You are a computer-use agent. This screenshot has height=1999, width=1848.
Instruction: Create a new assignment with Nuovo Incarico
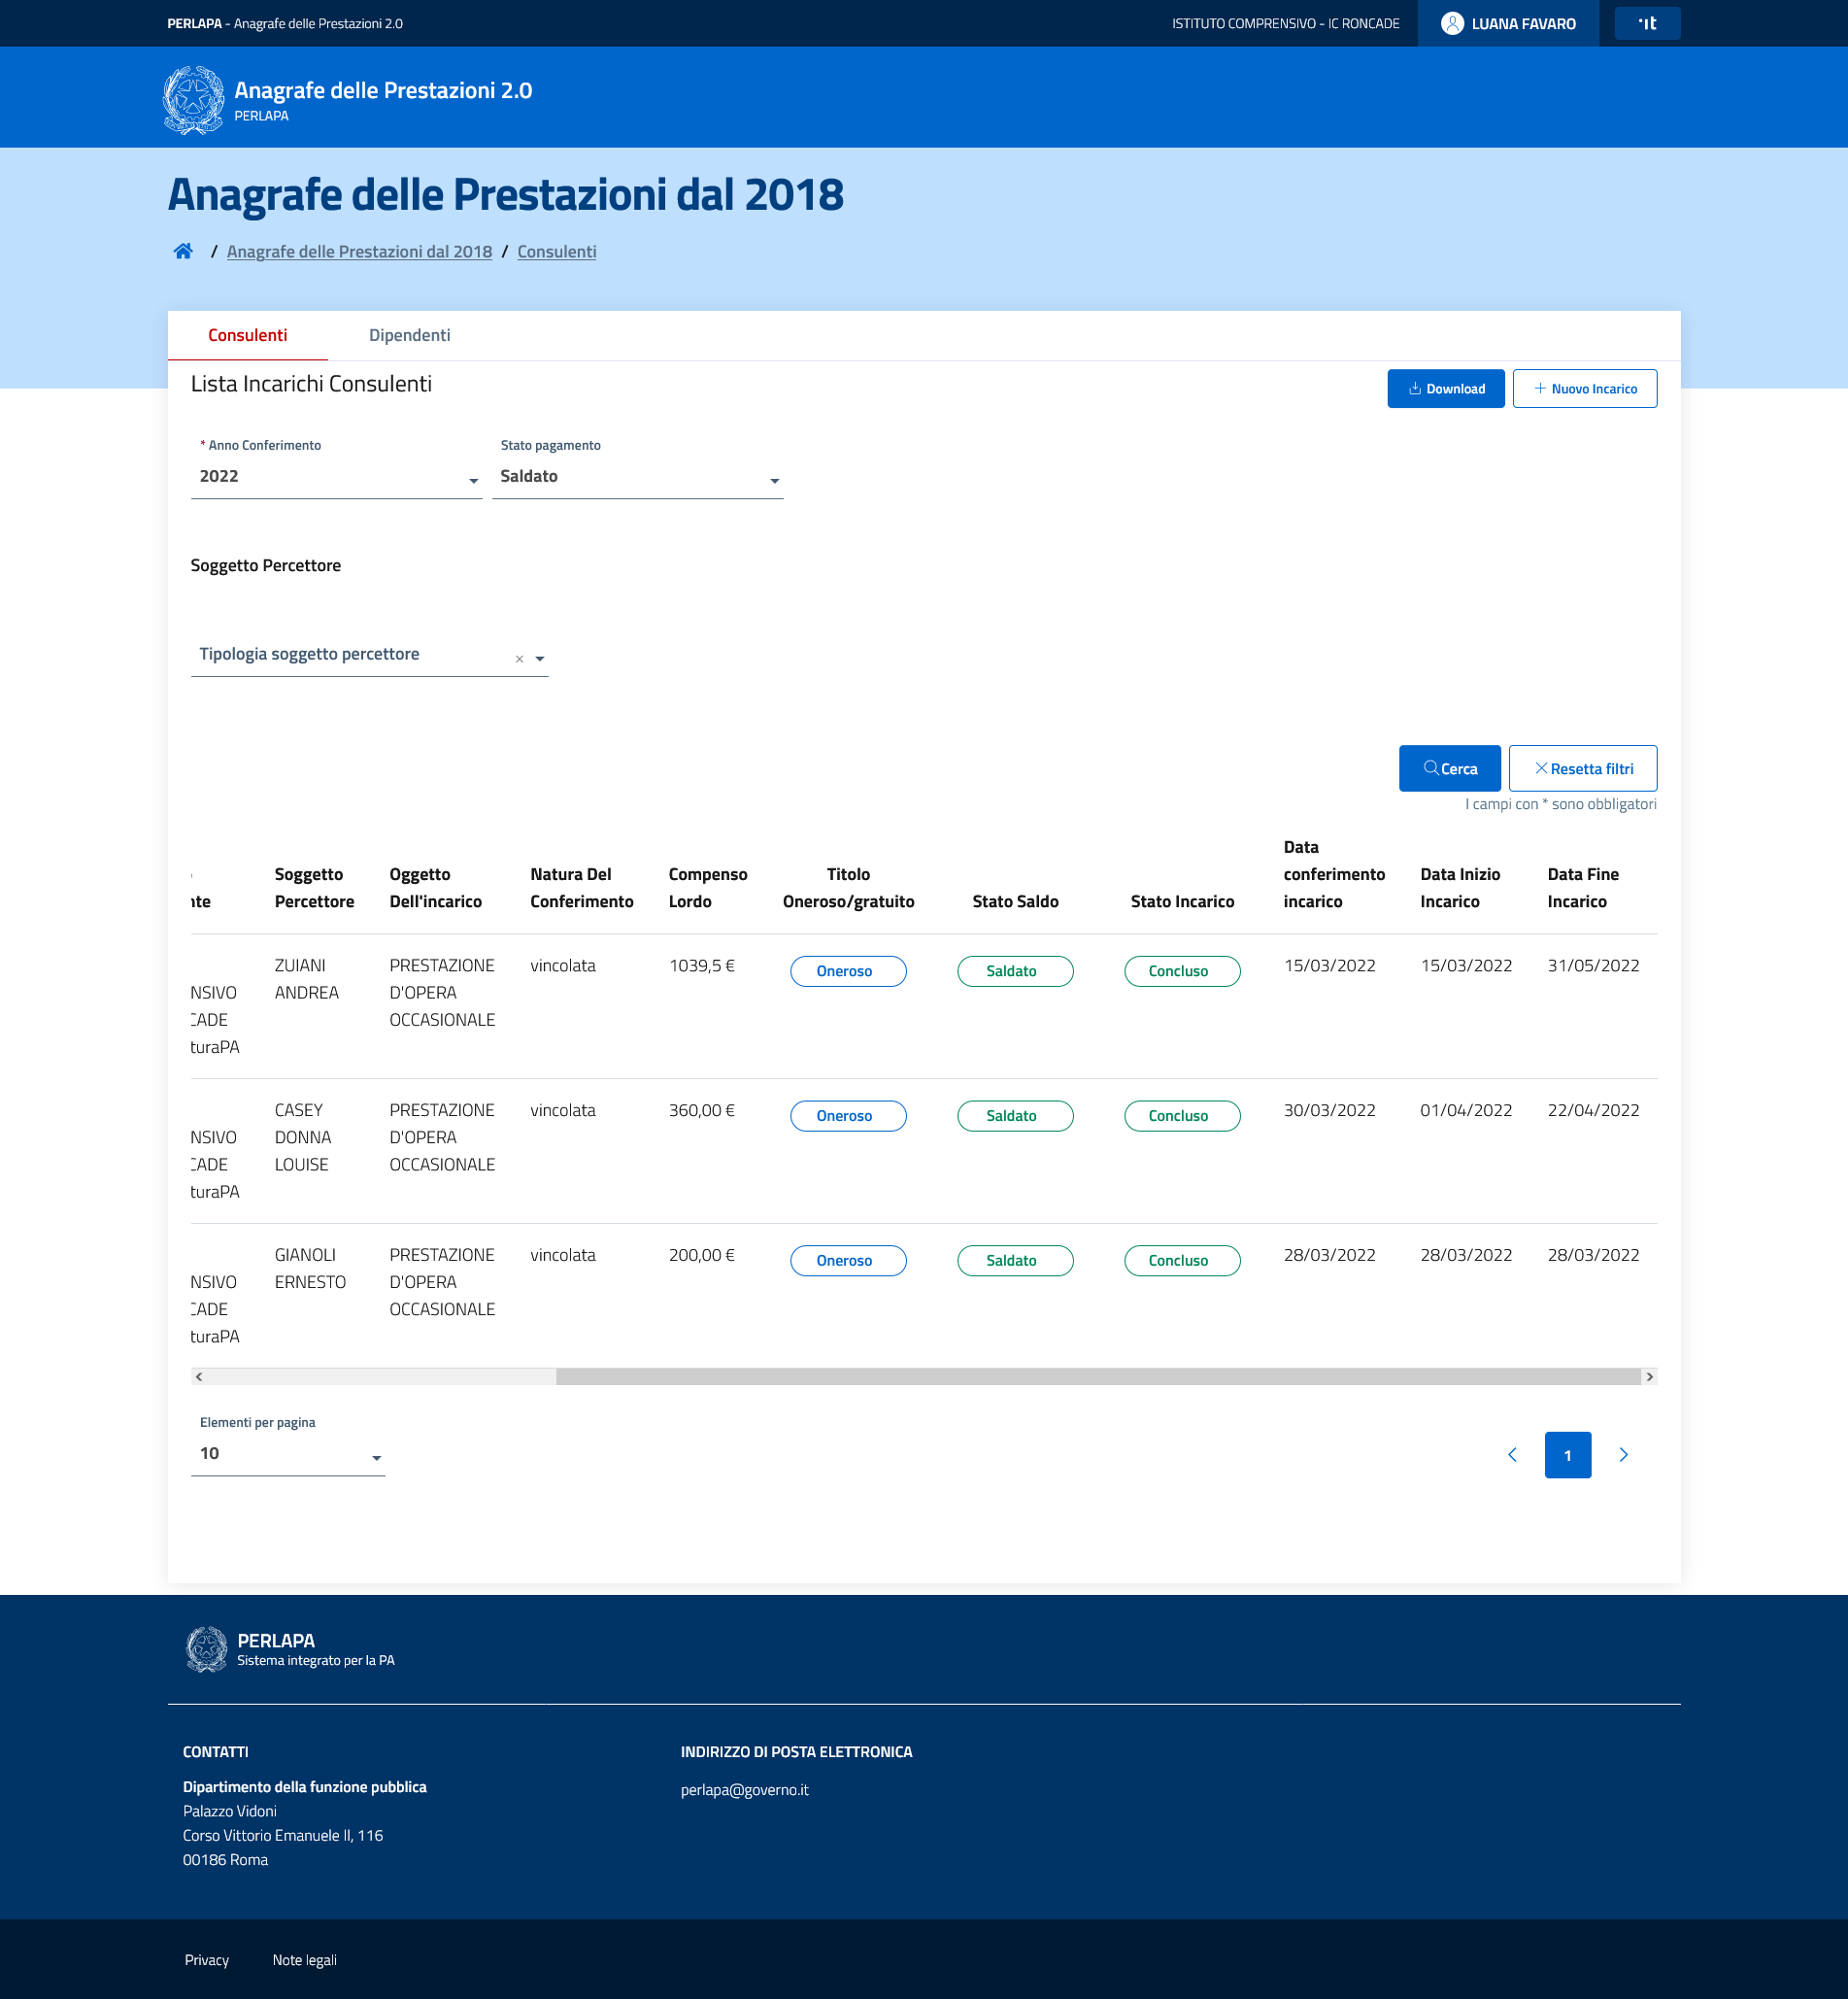click(x=1584, y=388)
